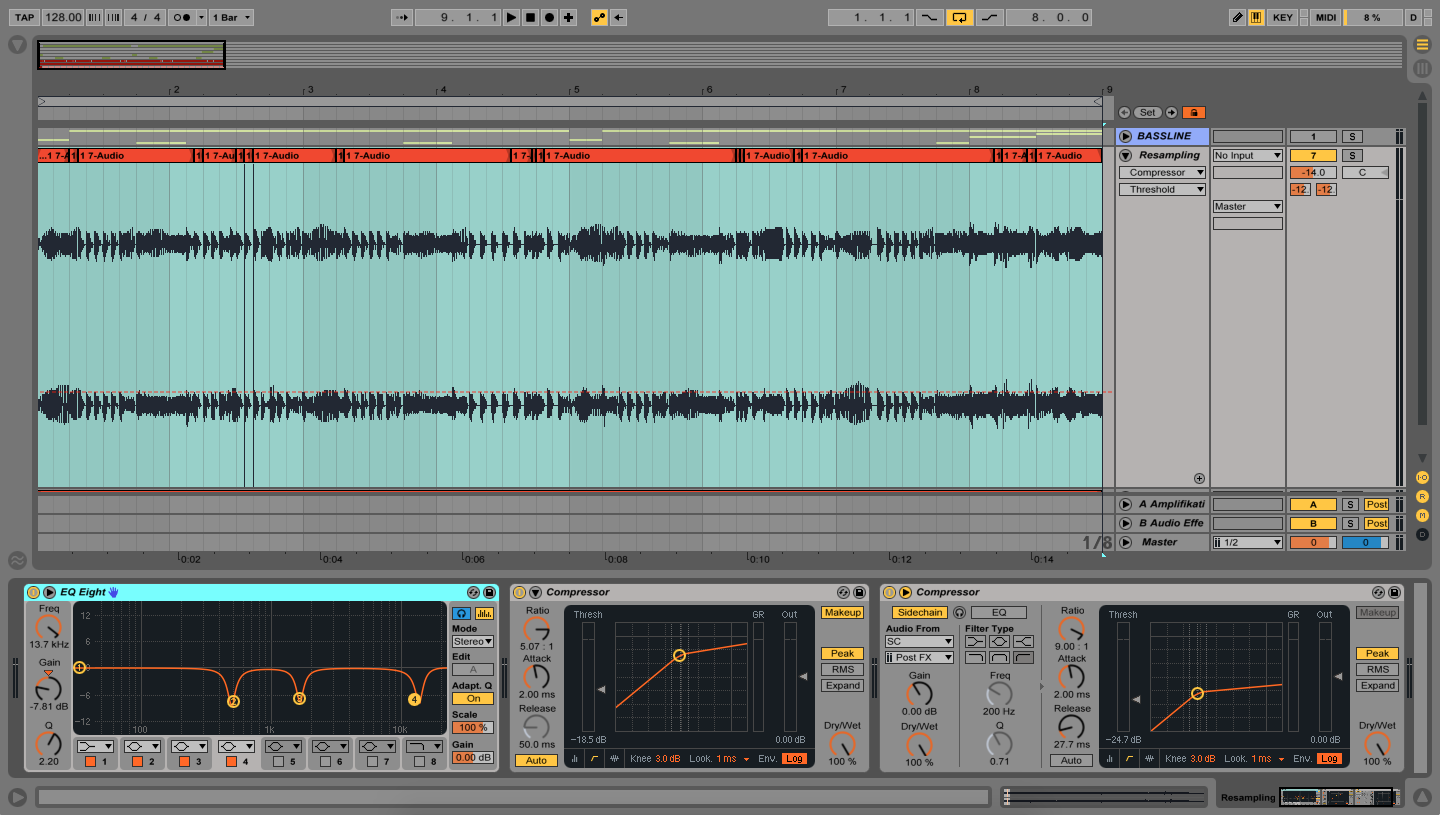Open the Master 1/2 output chooser

(x=1247, y=542)
